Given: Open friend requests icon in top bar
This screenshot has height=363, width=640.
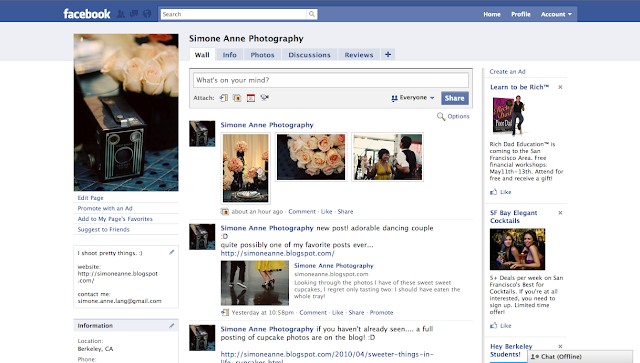Looking at the screenshot, I should pyautogui.click(x=121, y=14).
